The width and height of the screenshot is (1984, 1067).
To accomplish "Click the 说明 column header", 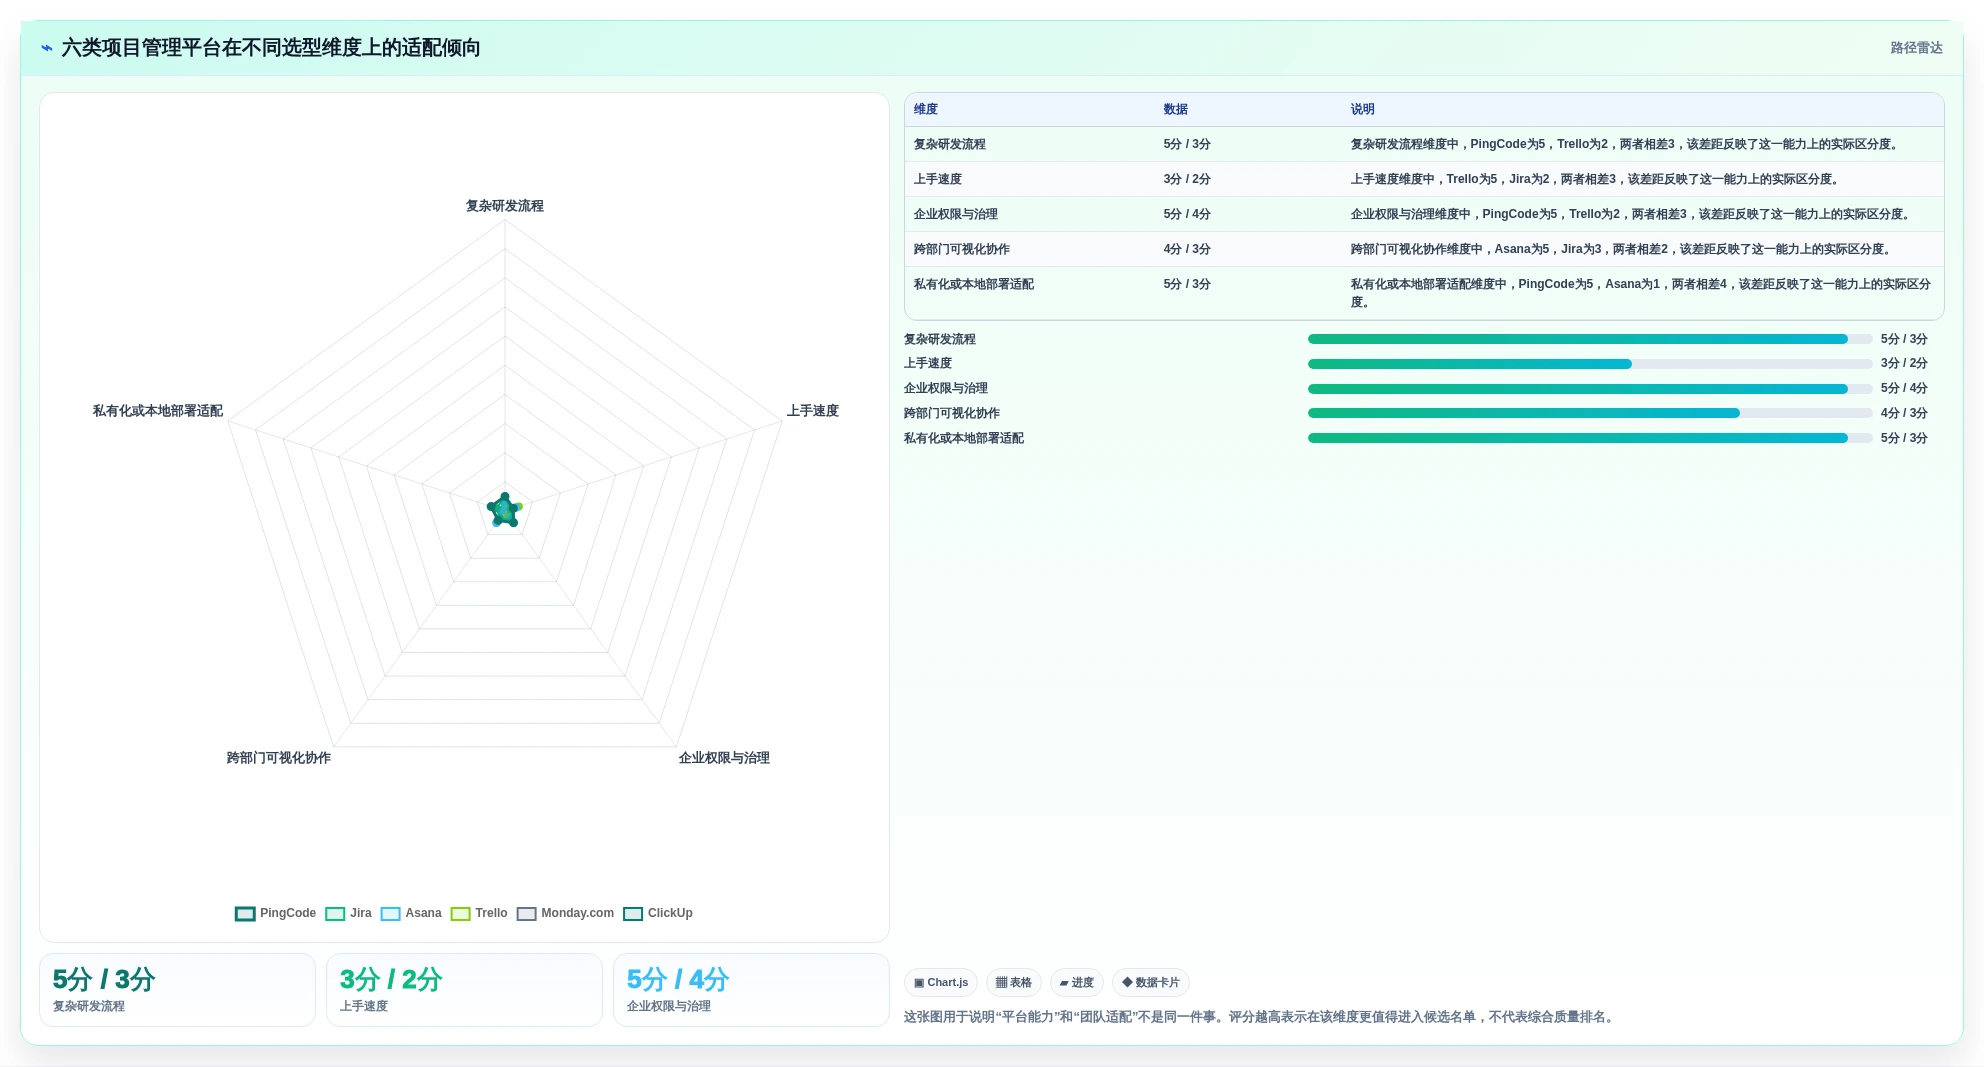I will pyautogui.click(x=1363, y=109).
